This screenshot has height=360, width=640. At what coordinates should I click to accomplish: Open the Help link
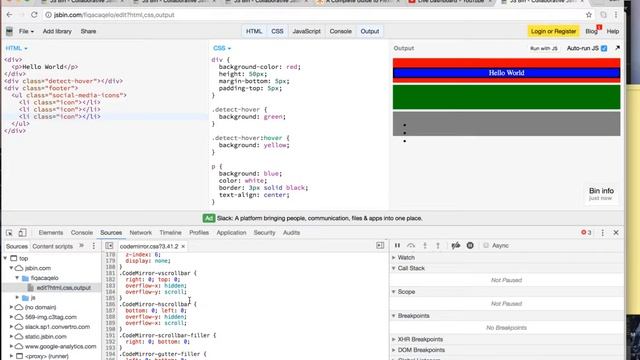pos(613,31)
